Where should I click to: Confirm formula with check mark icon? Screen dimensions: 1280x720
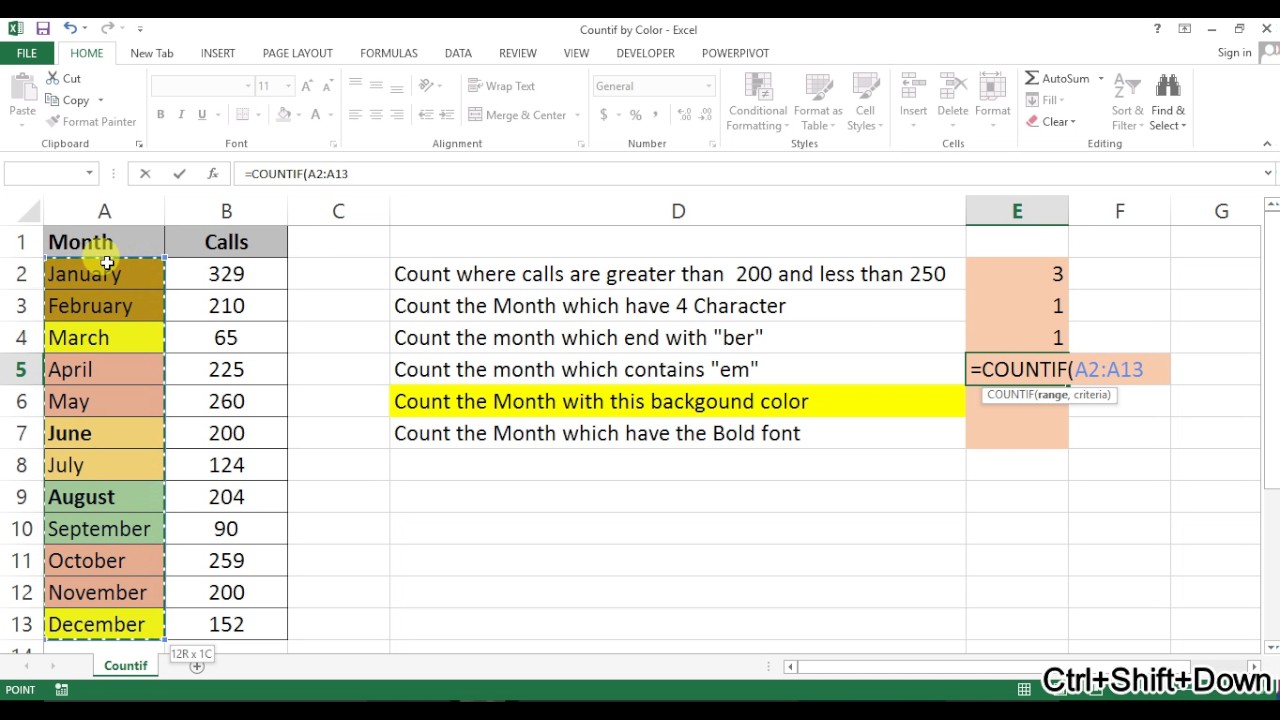coord(179,174)
